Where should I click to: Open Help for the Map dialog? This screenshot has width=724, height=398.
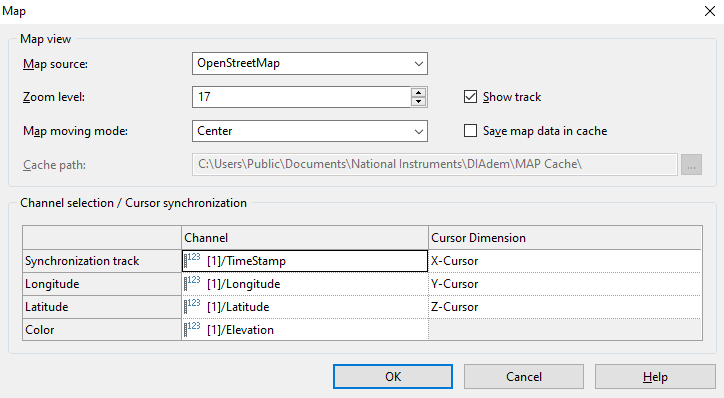[x=655, y=377]
